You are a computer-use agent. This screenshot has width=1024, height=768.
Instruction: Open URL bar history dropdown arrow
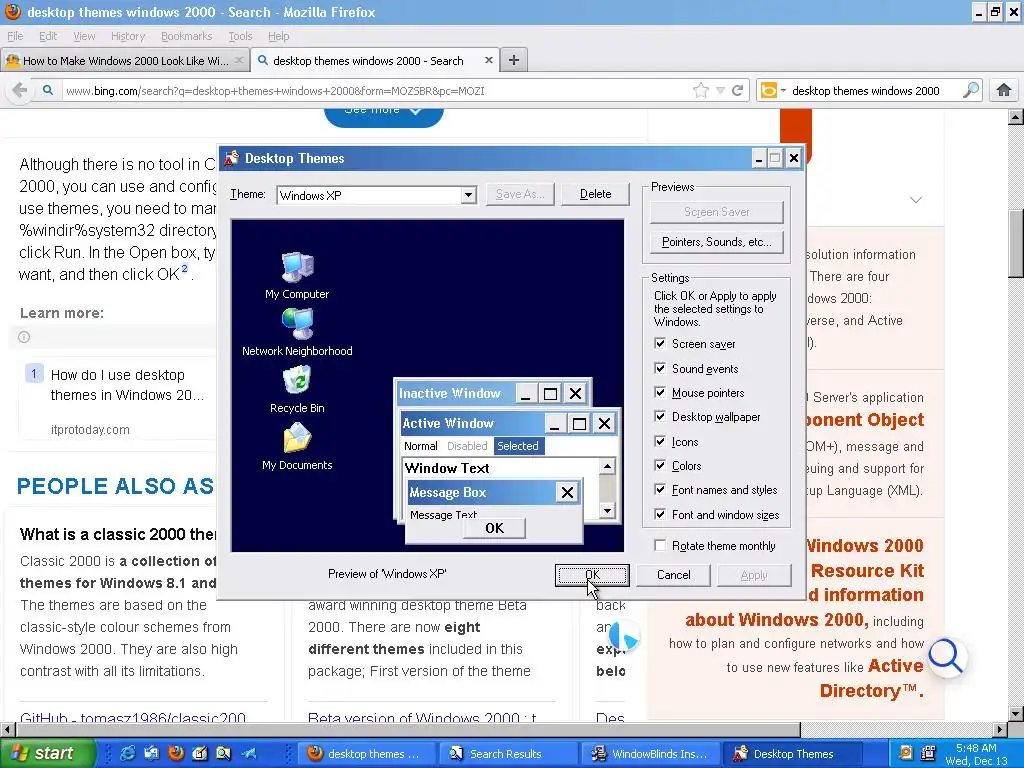coord(720,90)
